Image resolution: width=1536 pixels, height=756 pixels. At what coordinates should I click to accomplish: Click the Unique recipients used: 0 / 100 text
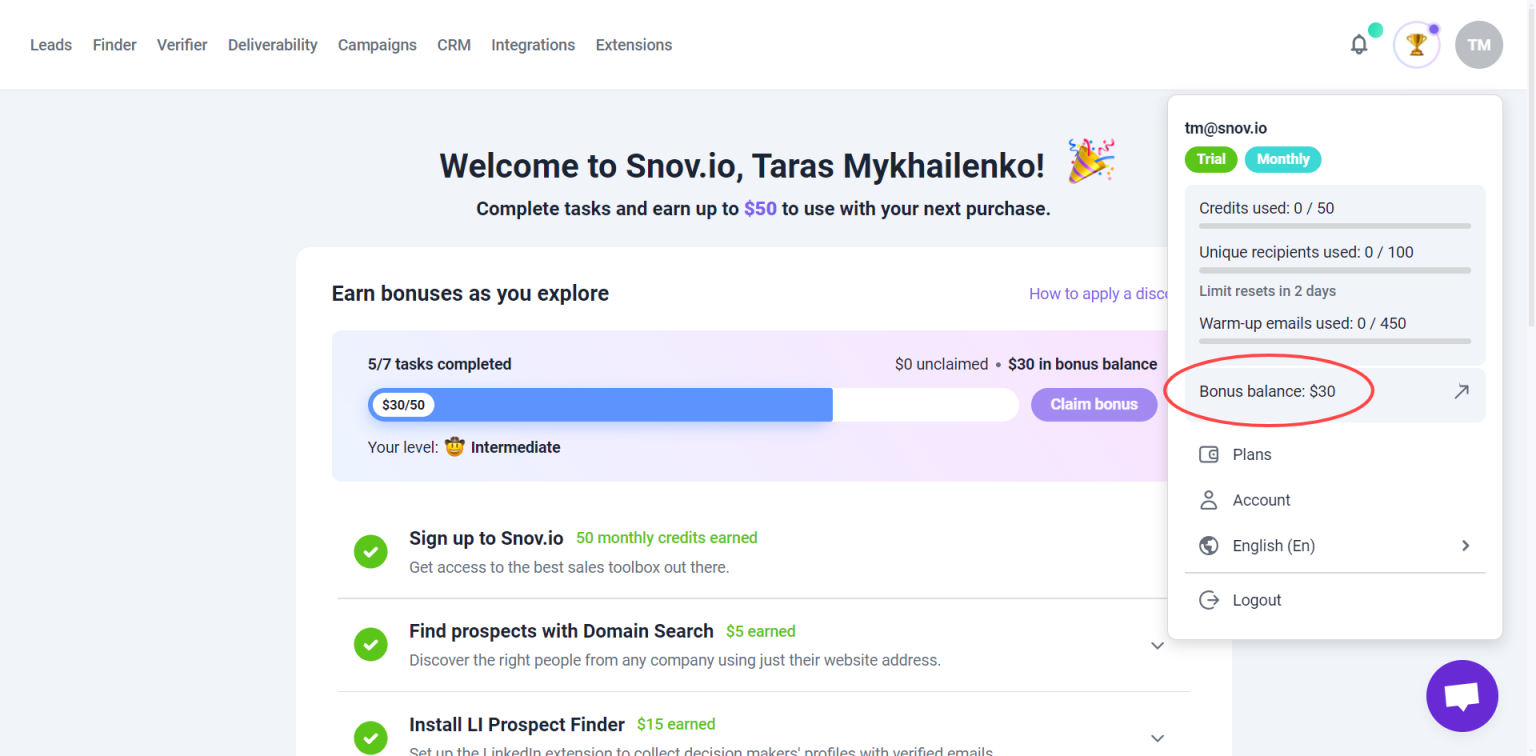(x=1307, y=252)
